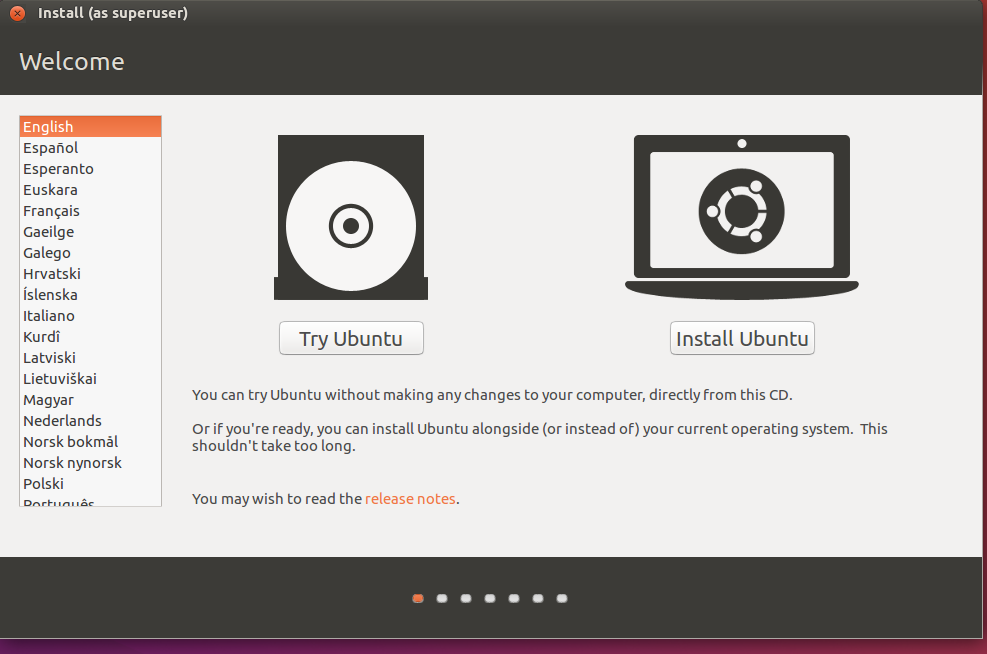Pick Magyar from the language list
Screen dimensions: 987x654
pos(91,400)
